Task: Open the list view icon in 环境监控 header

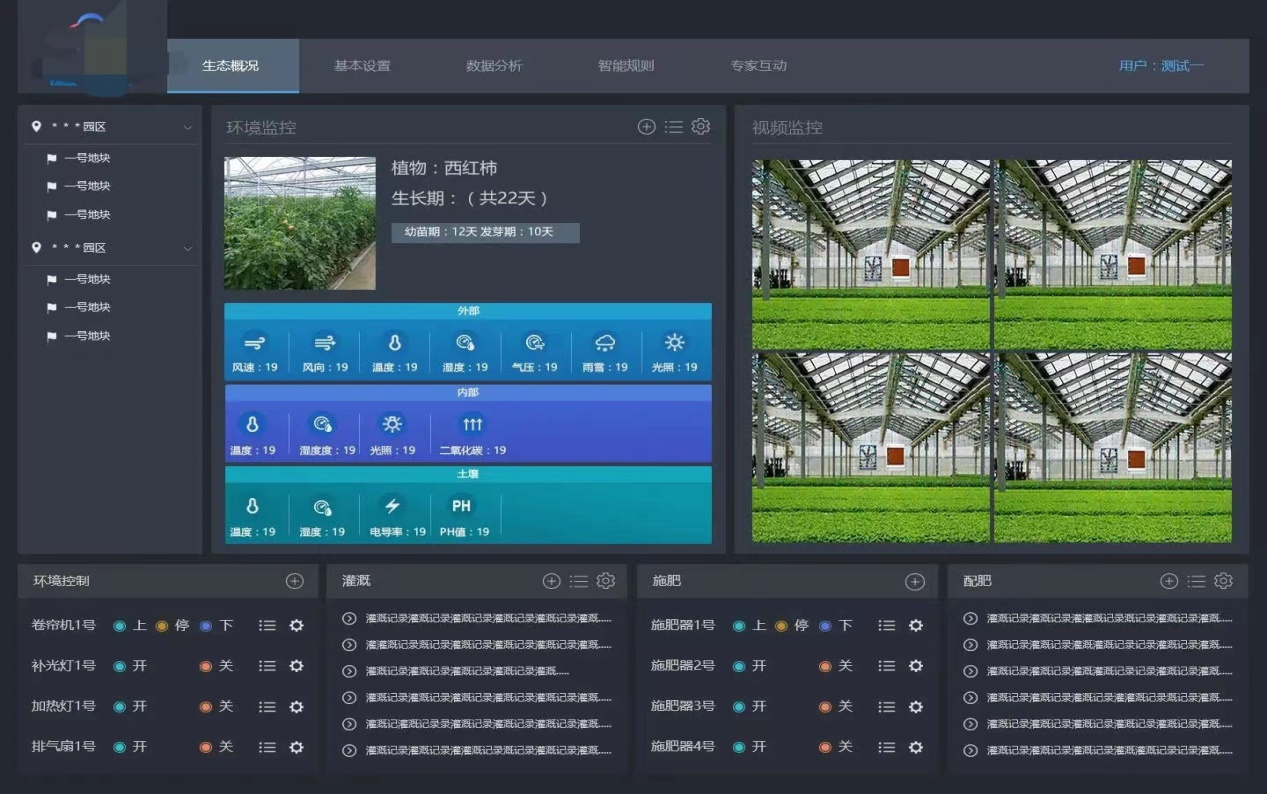Action: [x=674, y=127]
